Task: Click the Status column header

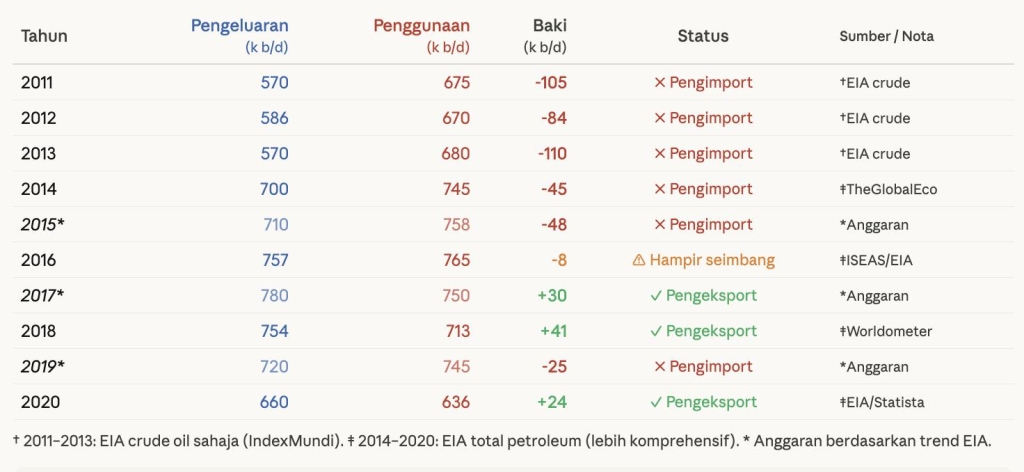Action: [703, 36]
